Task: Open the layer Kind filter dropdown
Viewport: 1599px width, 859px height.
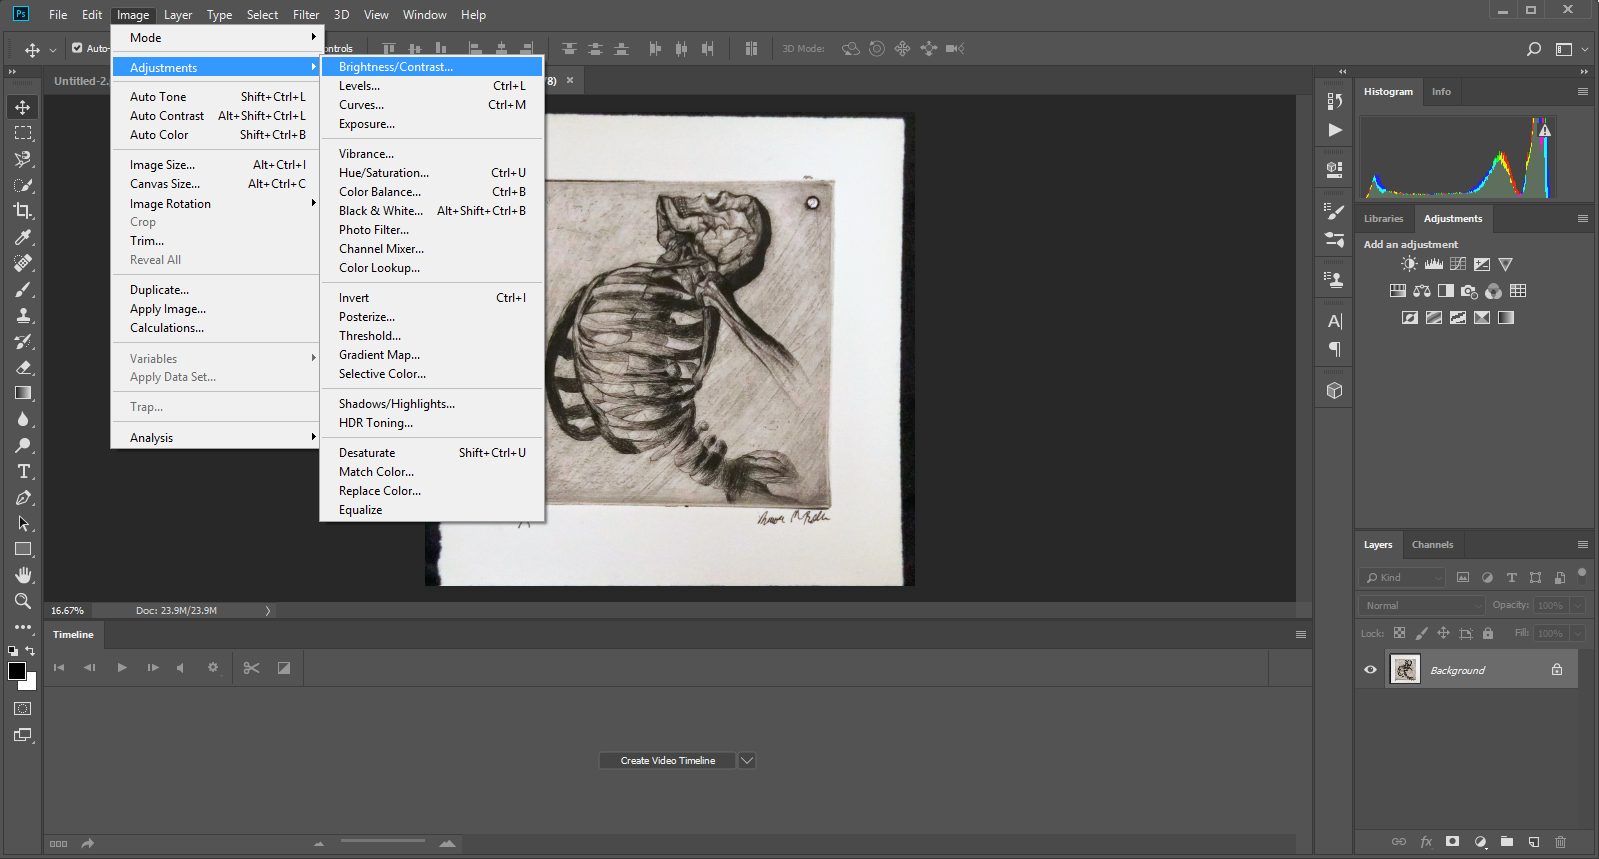Action: click(1402, 577)
